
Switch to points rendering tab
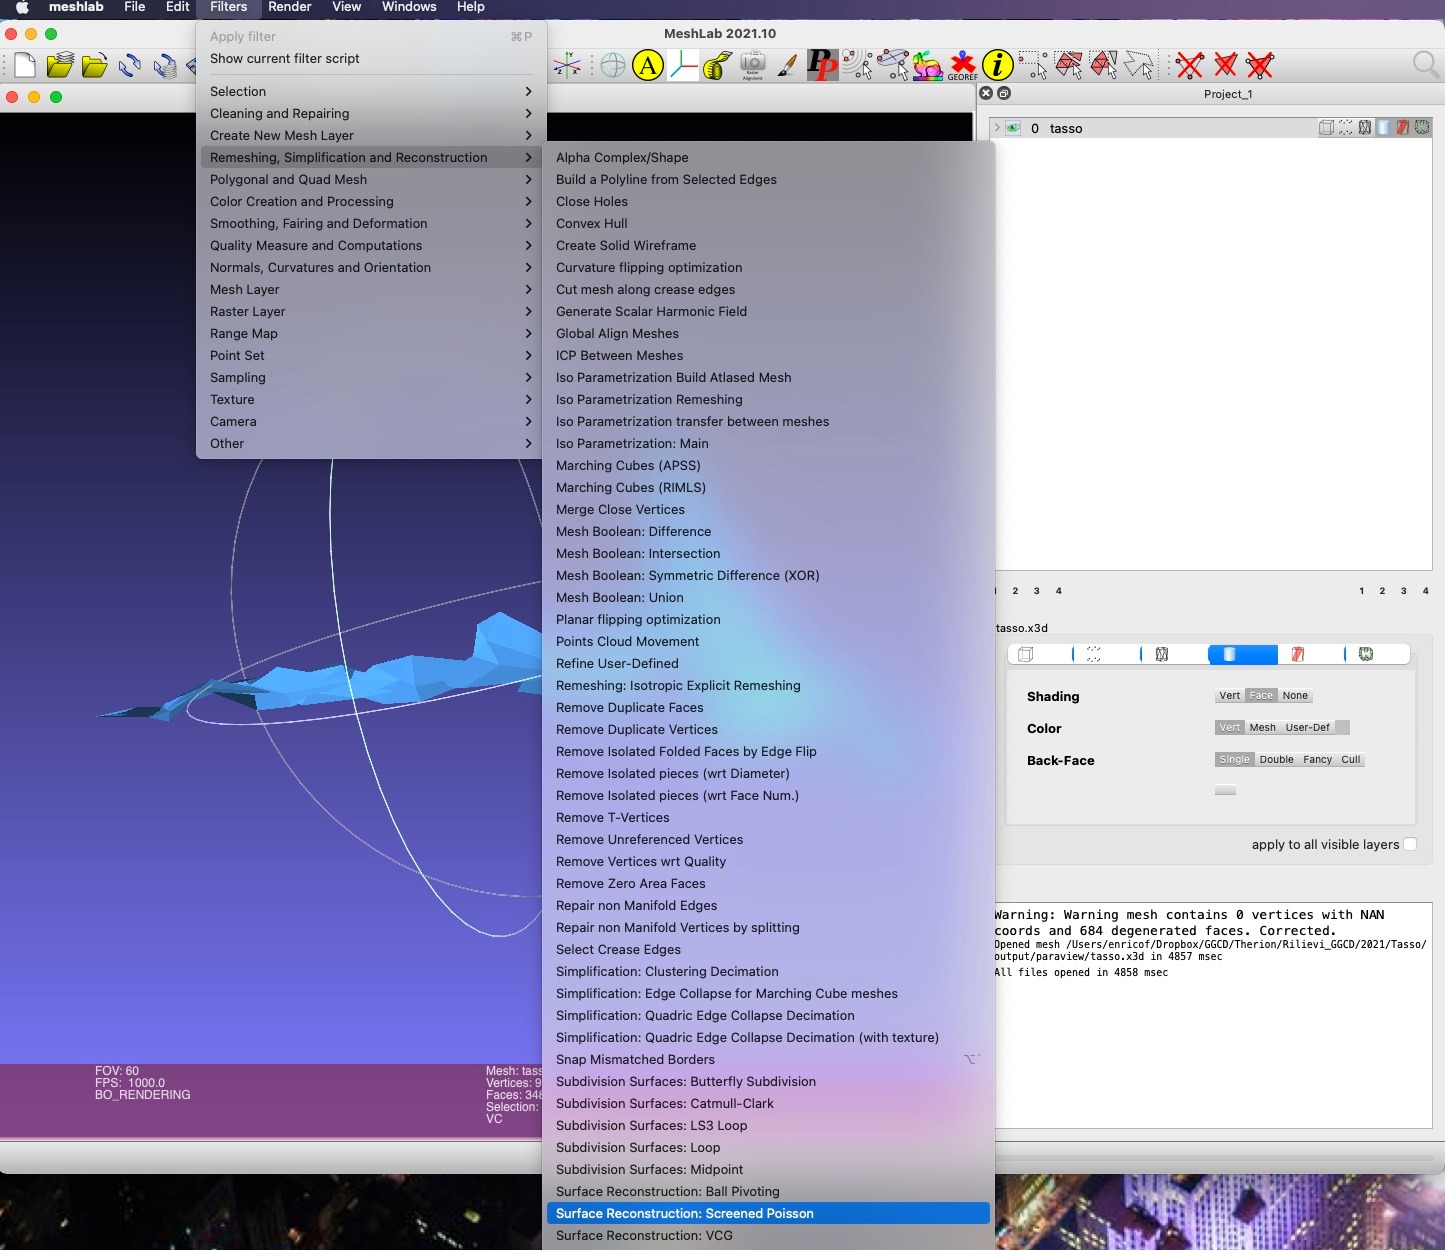[x=1093, y=654]
